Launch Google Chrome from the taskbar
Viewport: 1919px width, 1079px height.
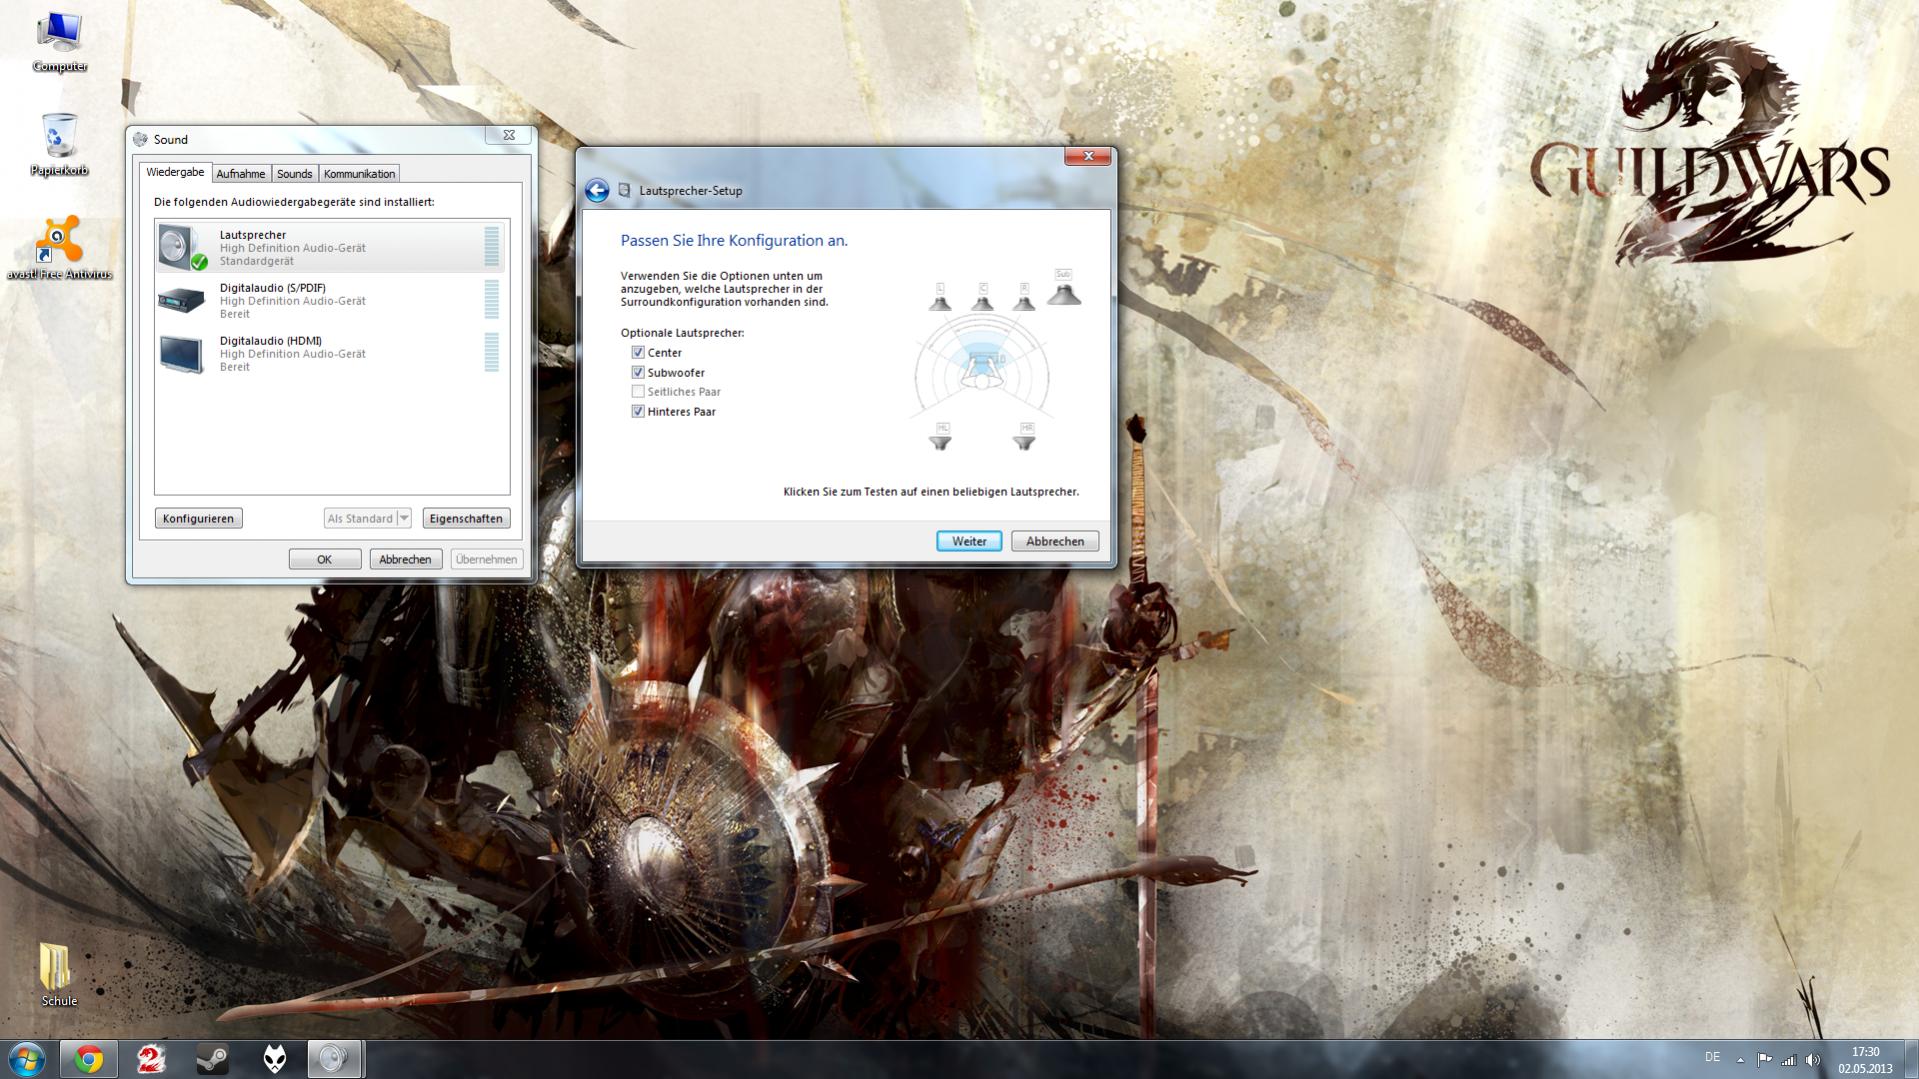pyautogui.click(x=89, y=1059)
